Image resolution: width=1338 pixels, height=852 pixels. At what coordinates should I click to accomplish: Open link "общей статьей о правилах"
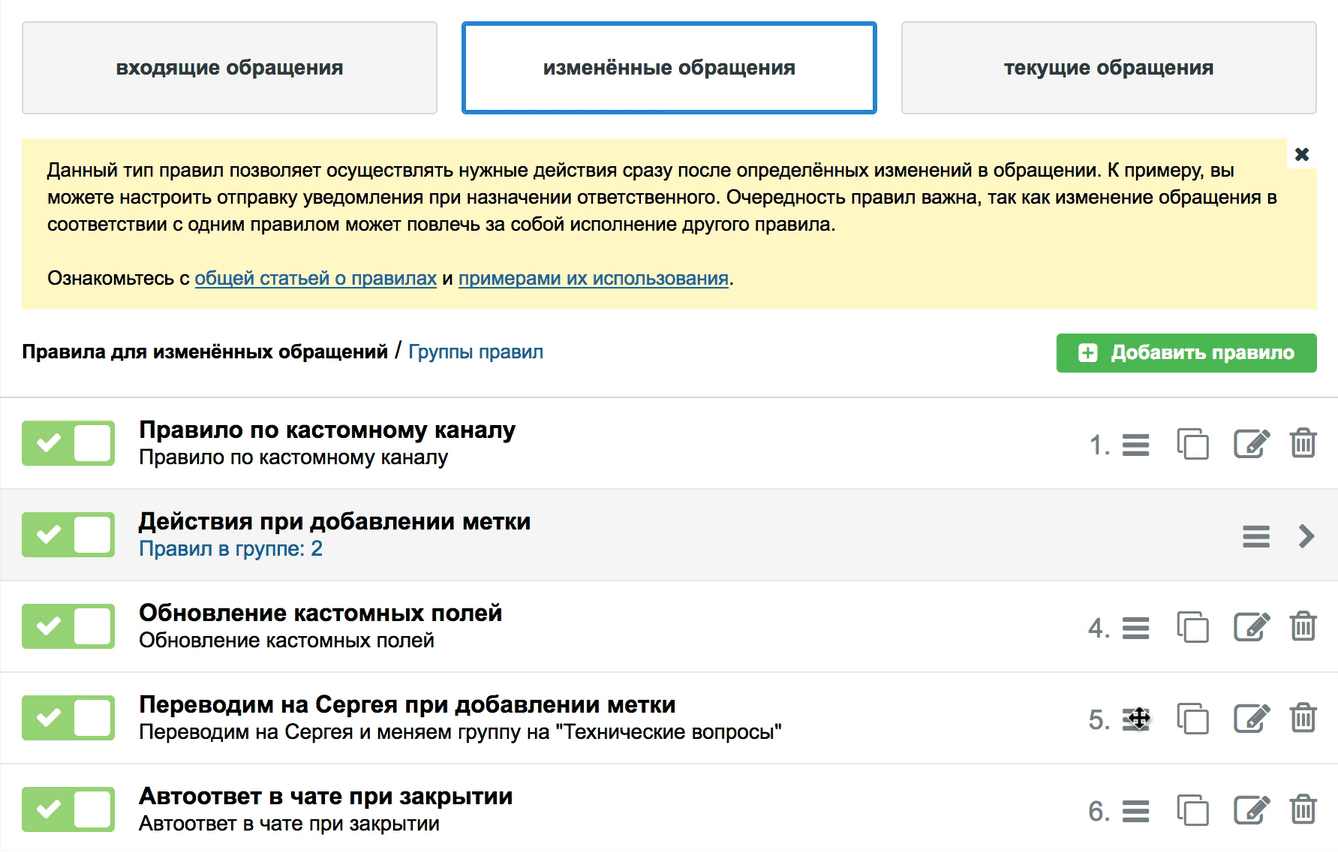[x=316, y=278]
